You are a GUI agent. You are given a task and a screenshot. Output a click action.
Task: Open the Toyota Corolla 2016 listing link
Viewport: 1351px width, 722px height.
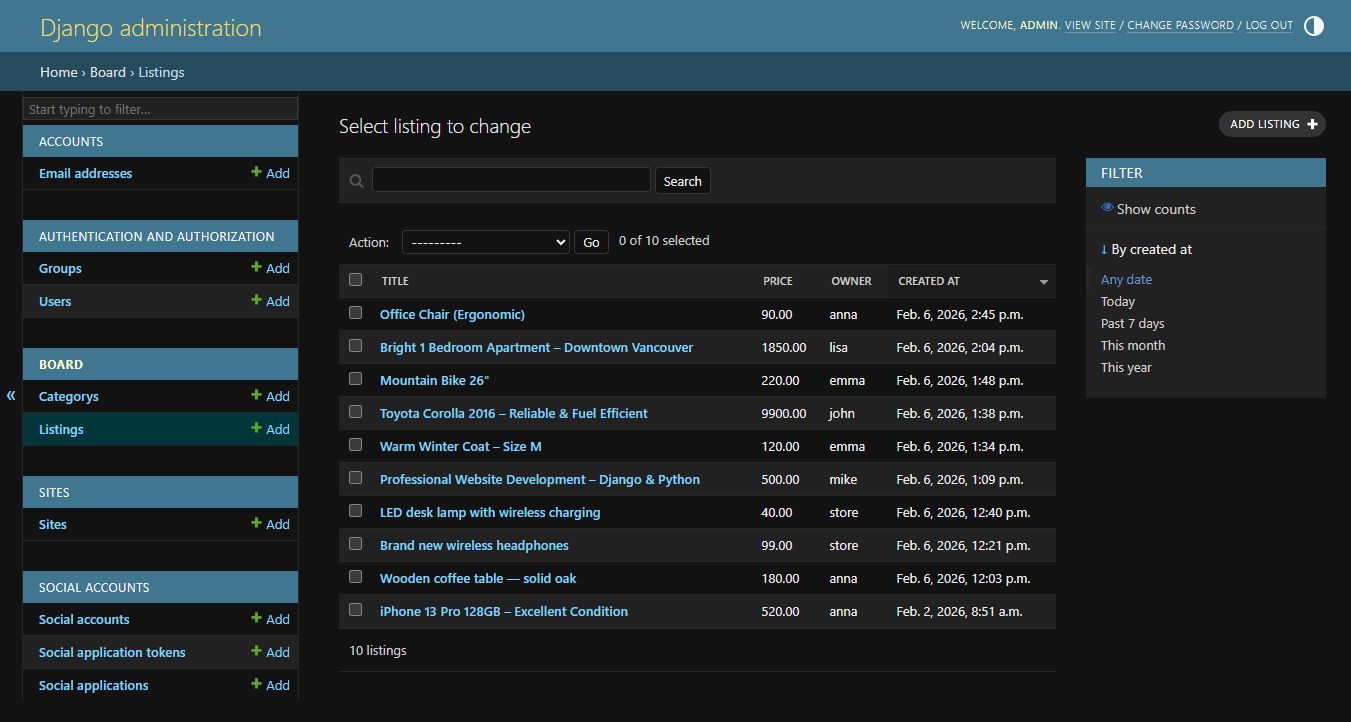click(x=513, y=413)
